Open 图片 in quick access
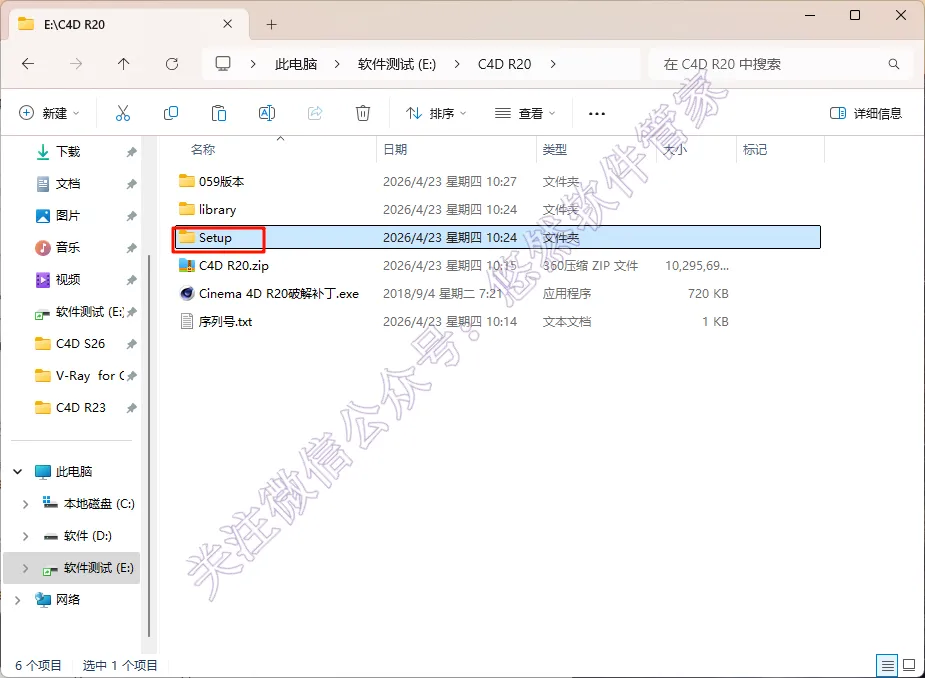 pyautogui.click(x=68, y=216)
